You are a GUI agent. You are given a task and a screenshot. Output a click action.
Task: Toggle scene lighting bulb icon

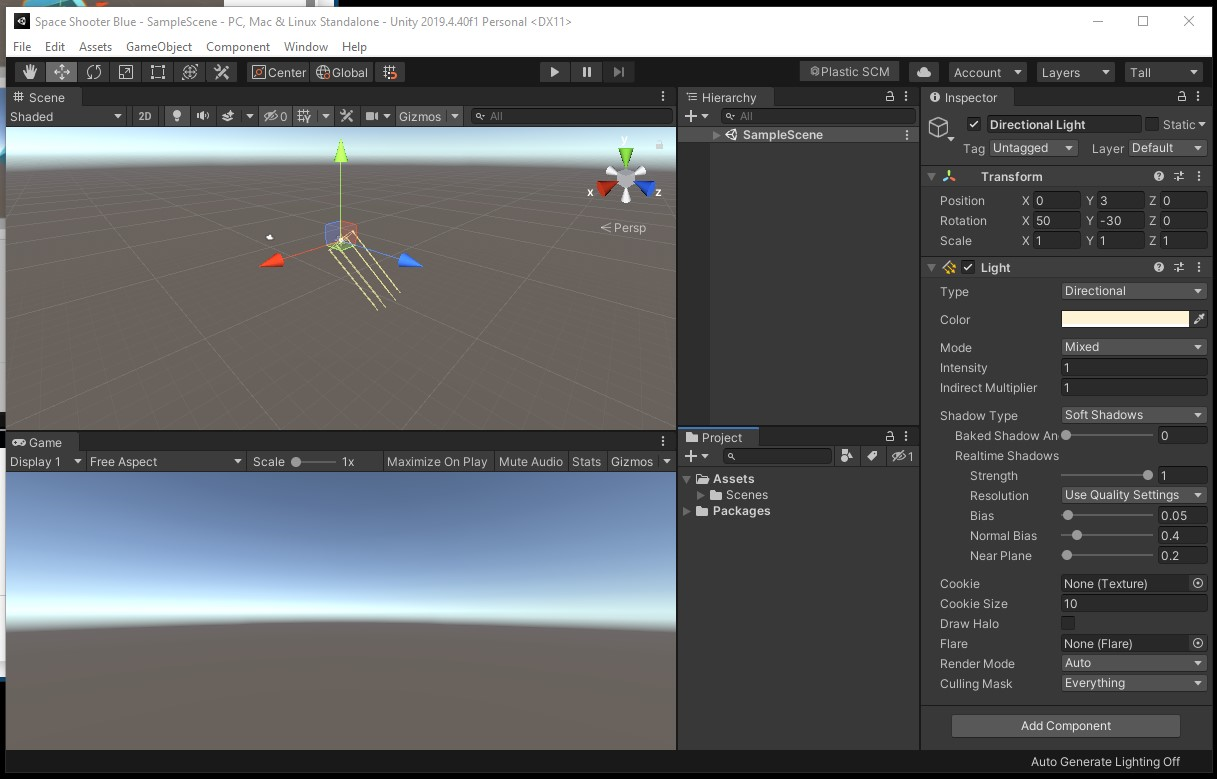[177, 116]
